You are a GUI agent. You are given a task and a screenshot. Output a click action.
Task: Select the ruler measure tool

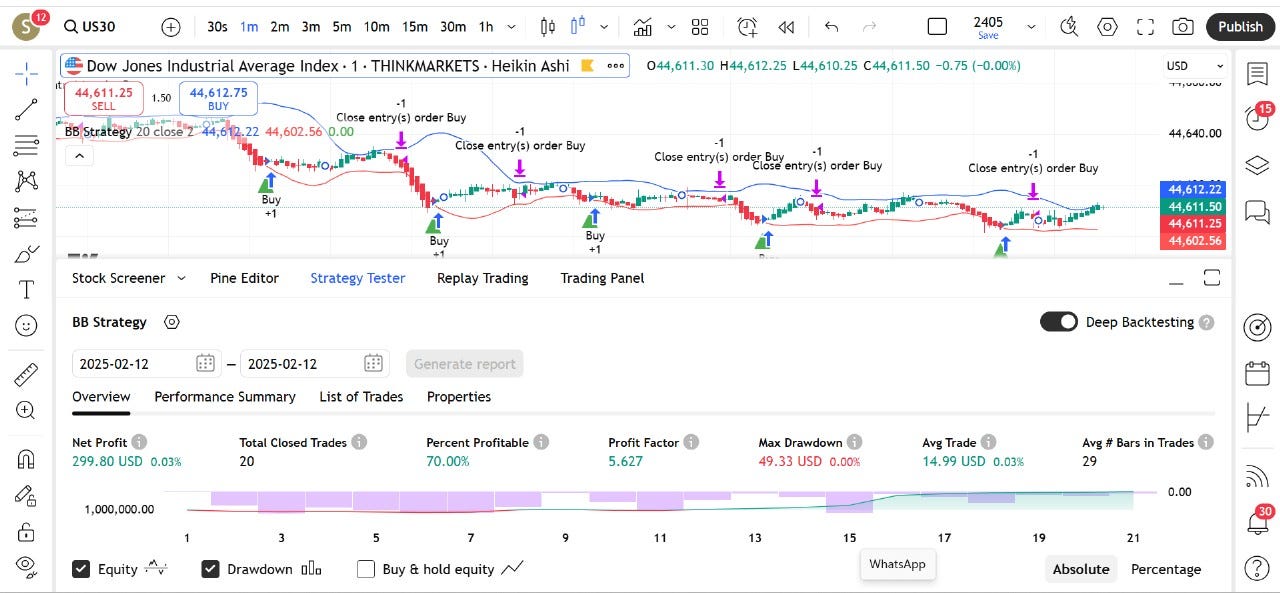[27, 375]
